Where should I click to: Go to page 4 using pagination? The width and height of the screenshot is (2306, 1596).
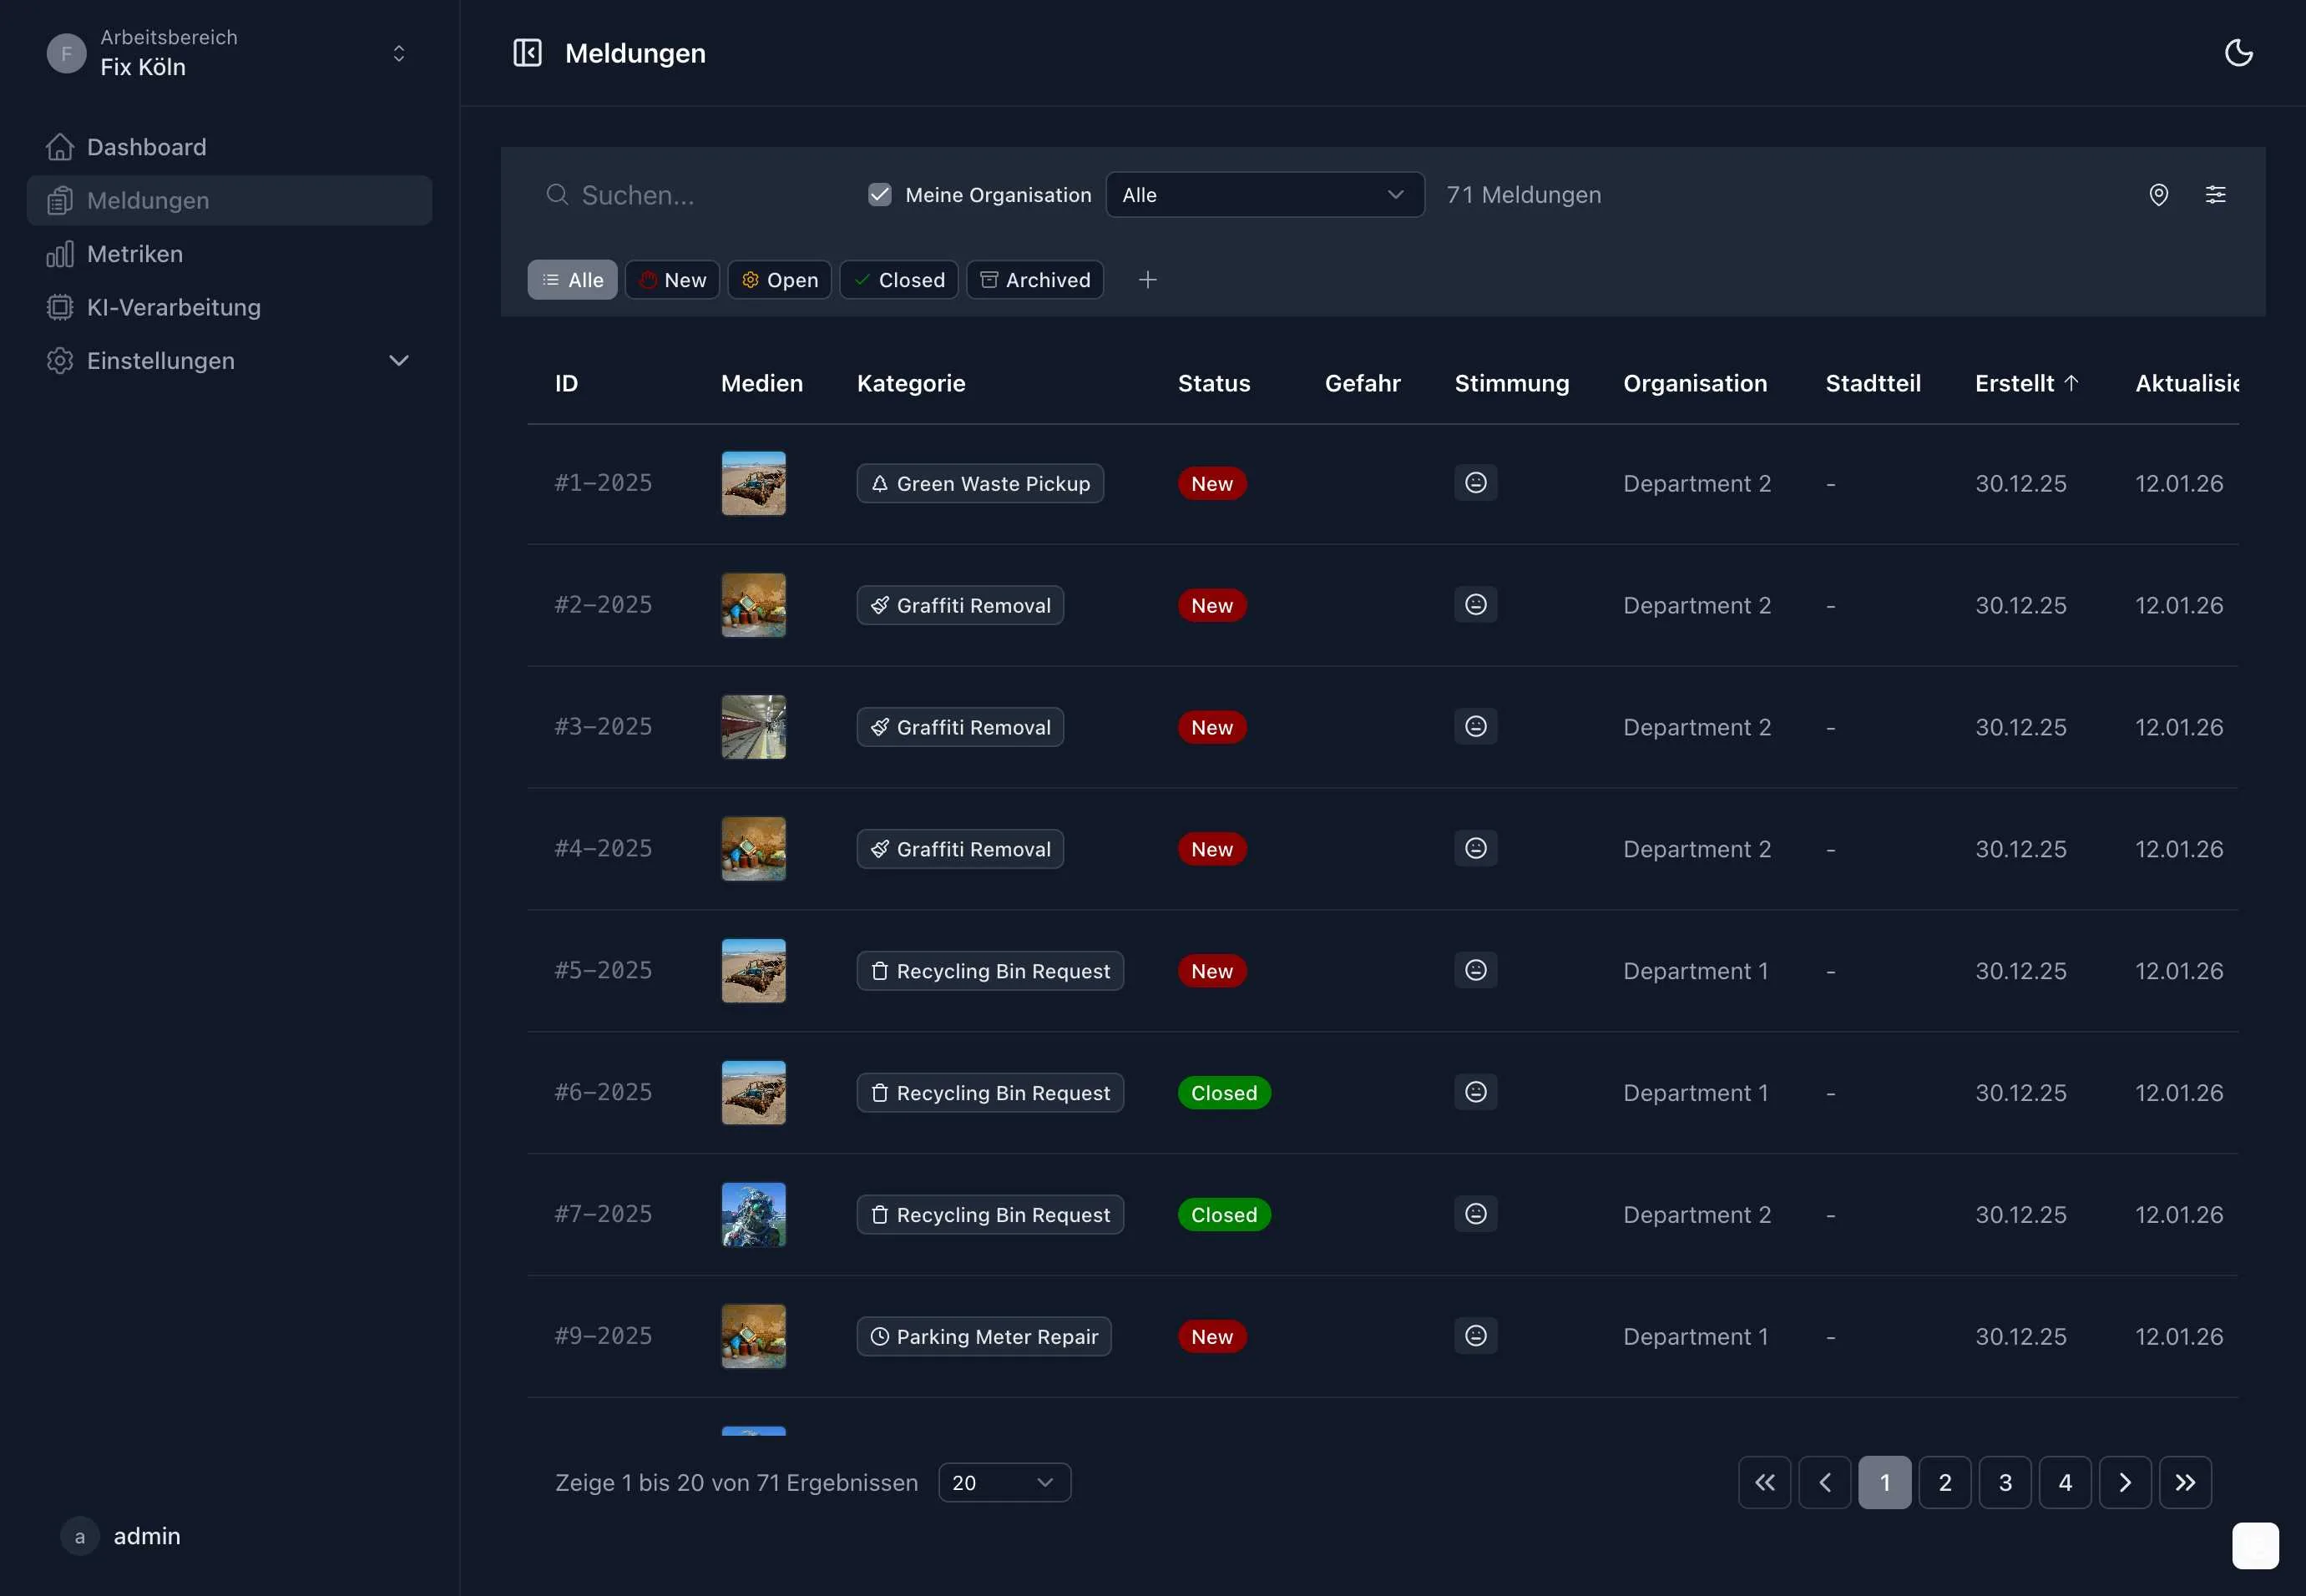(x=2065, y=1482)
